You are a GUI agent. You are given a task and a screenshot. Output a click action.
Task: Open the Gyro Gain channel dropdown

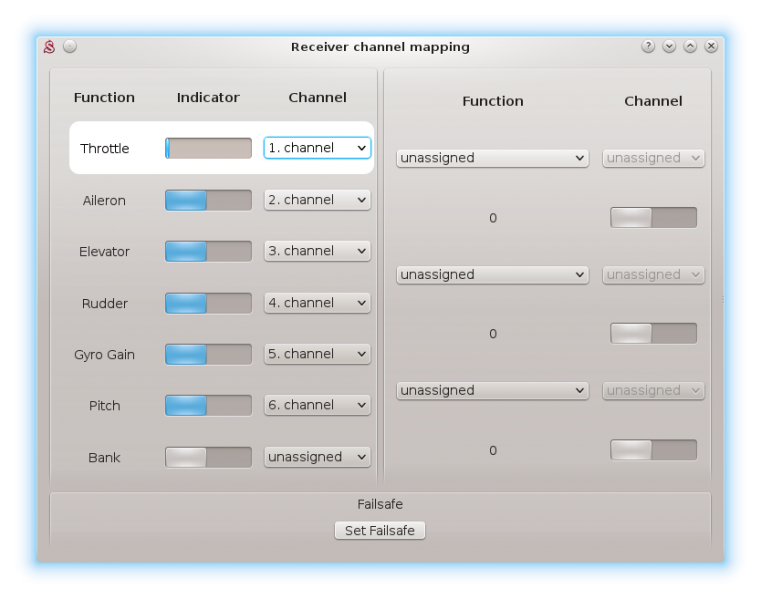(x=317, y=354)
